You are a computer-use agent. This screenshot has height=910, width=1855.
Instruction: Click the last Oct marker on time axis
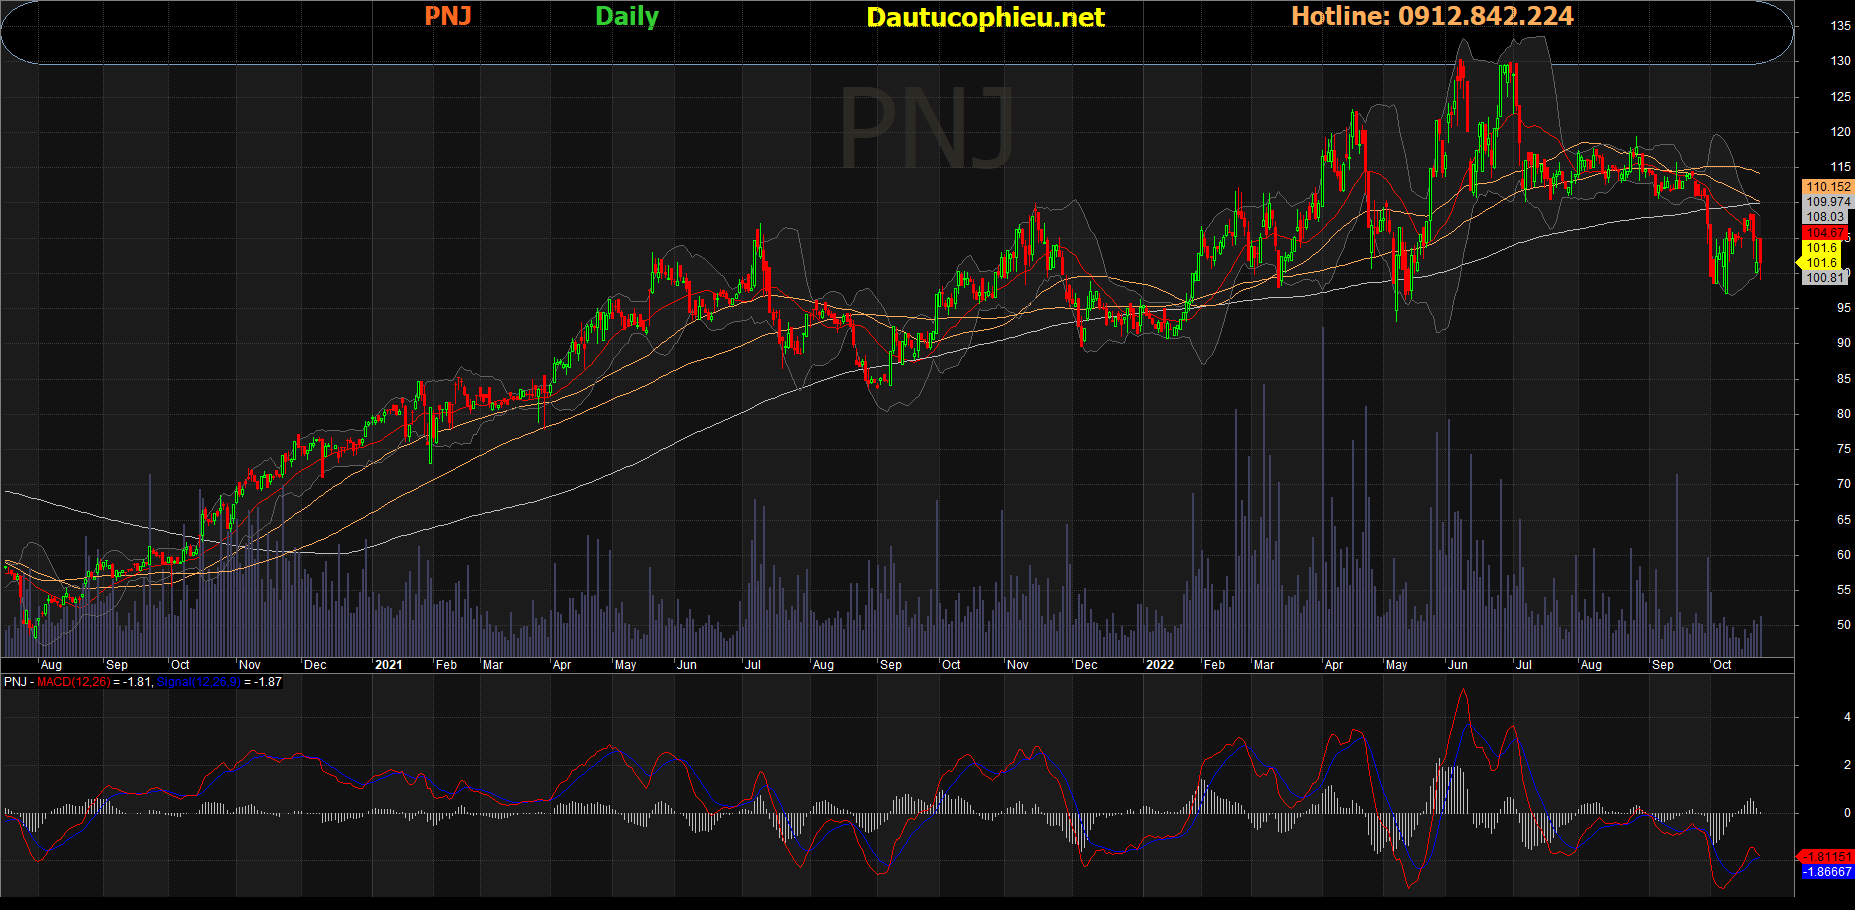pos(1722,665)
